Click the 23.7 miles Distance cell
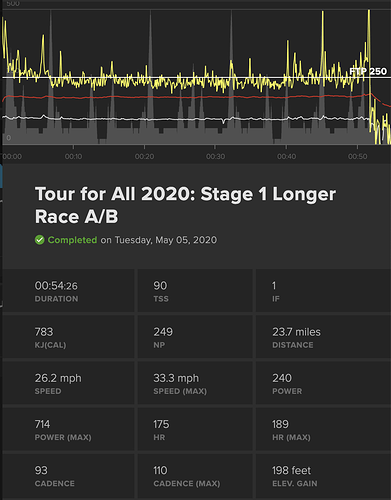This screenshot has height=500, width=391. [323, 337]
